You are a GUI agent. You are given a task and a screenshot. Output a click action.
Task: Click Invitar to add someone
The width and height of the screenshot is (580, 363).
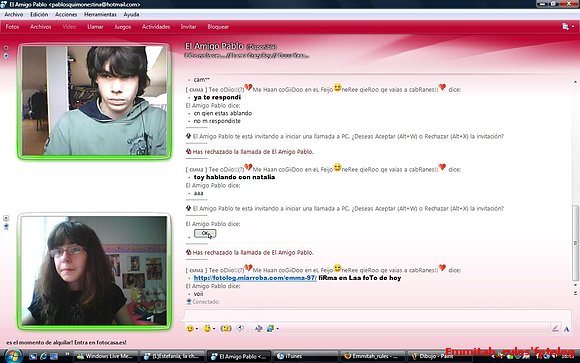click(188, 27)
